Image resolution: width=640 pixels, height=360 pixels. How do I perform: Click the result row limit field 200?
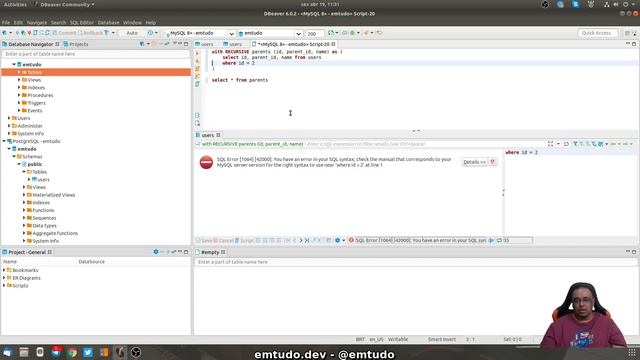point(314,33)
